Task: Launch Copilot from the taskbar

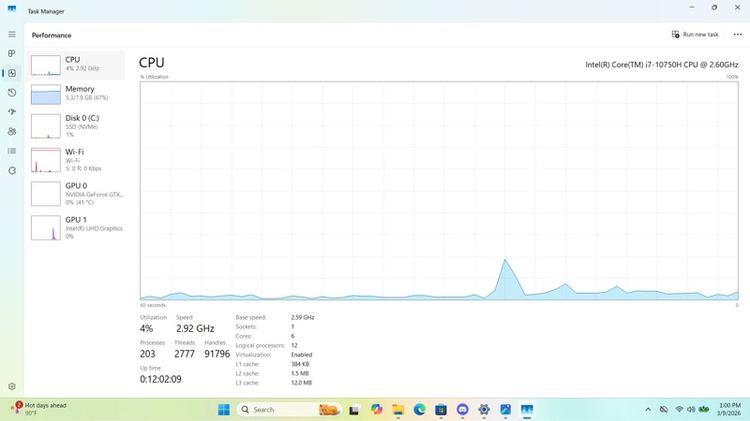Action: 376,410
